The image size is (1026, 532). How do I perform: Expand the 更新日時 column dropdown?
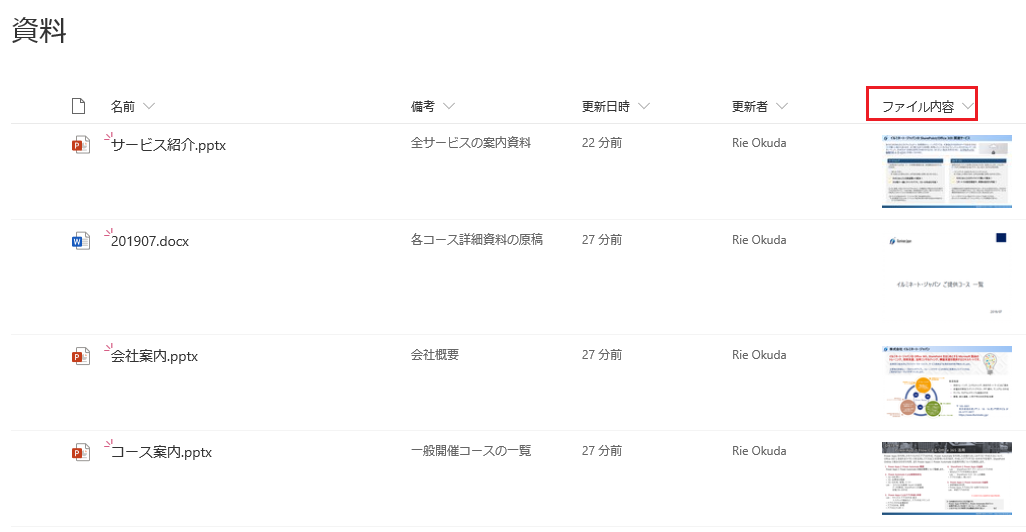644,106
